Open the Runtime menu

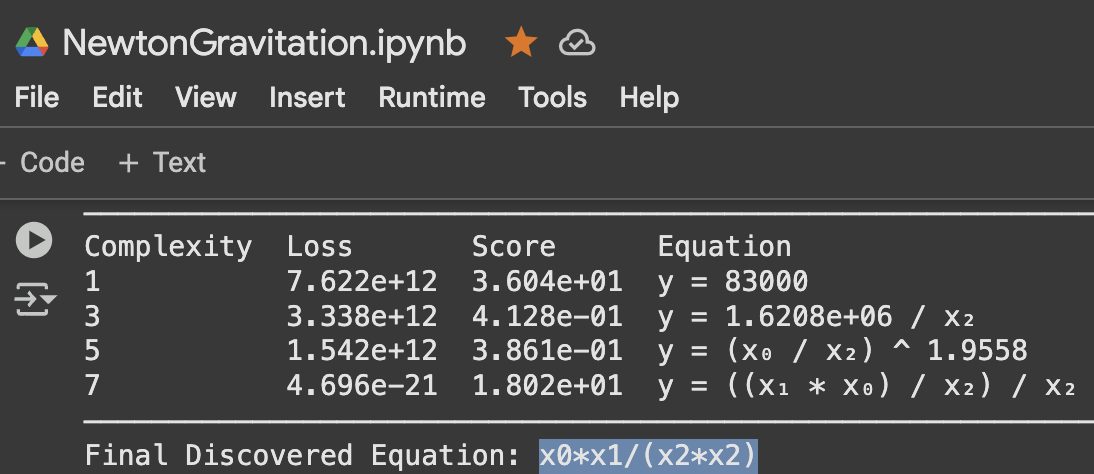pyautogui.click(x=431, y=97)
